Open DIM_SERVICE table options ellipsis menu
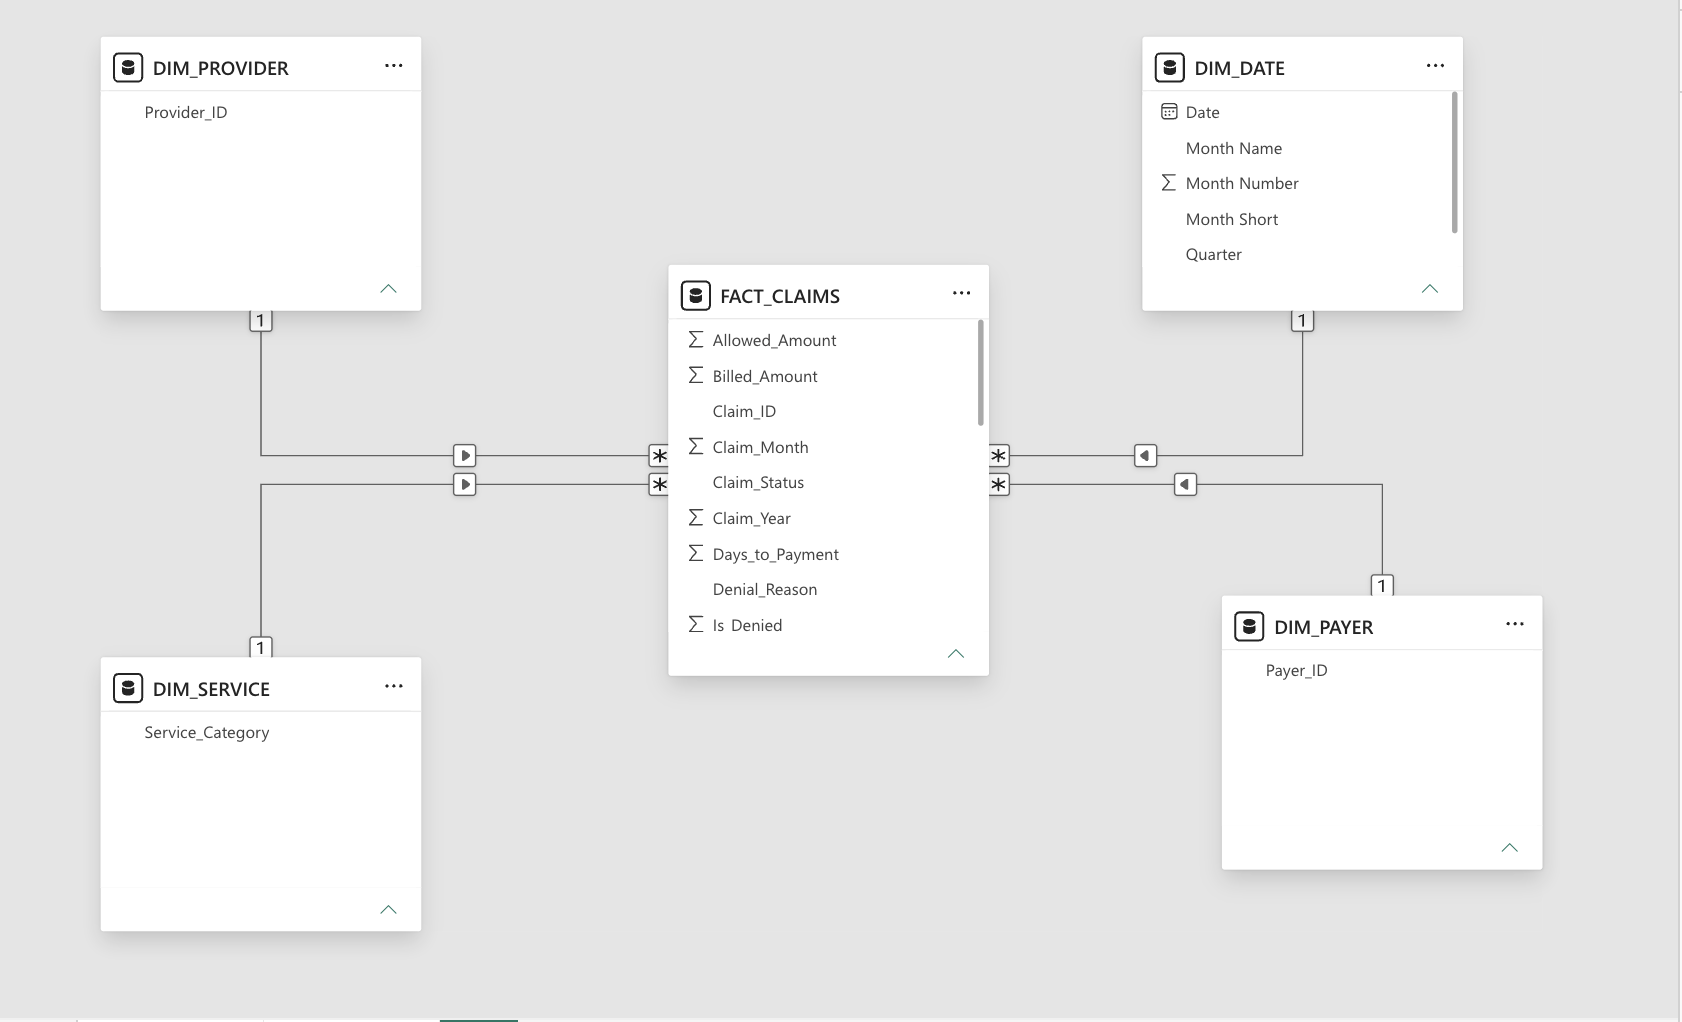The width and height of the screenshot is (1682, 1022). (x=394, y=687)
